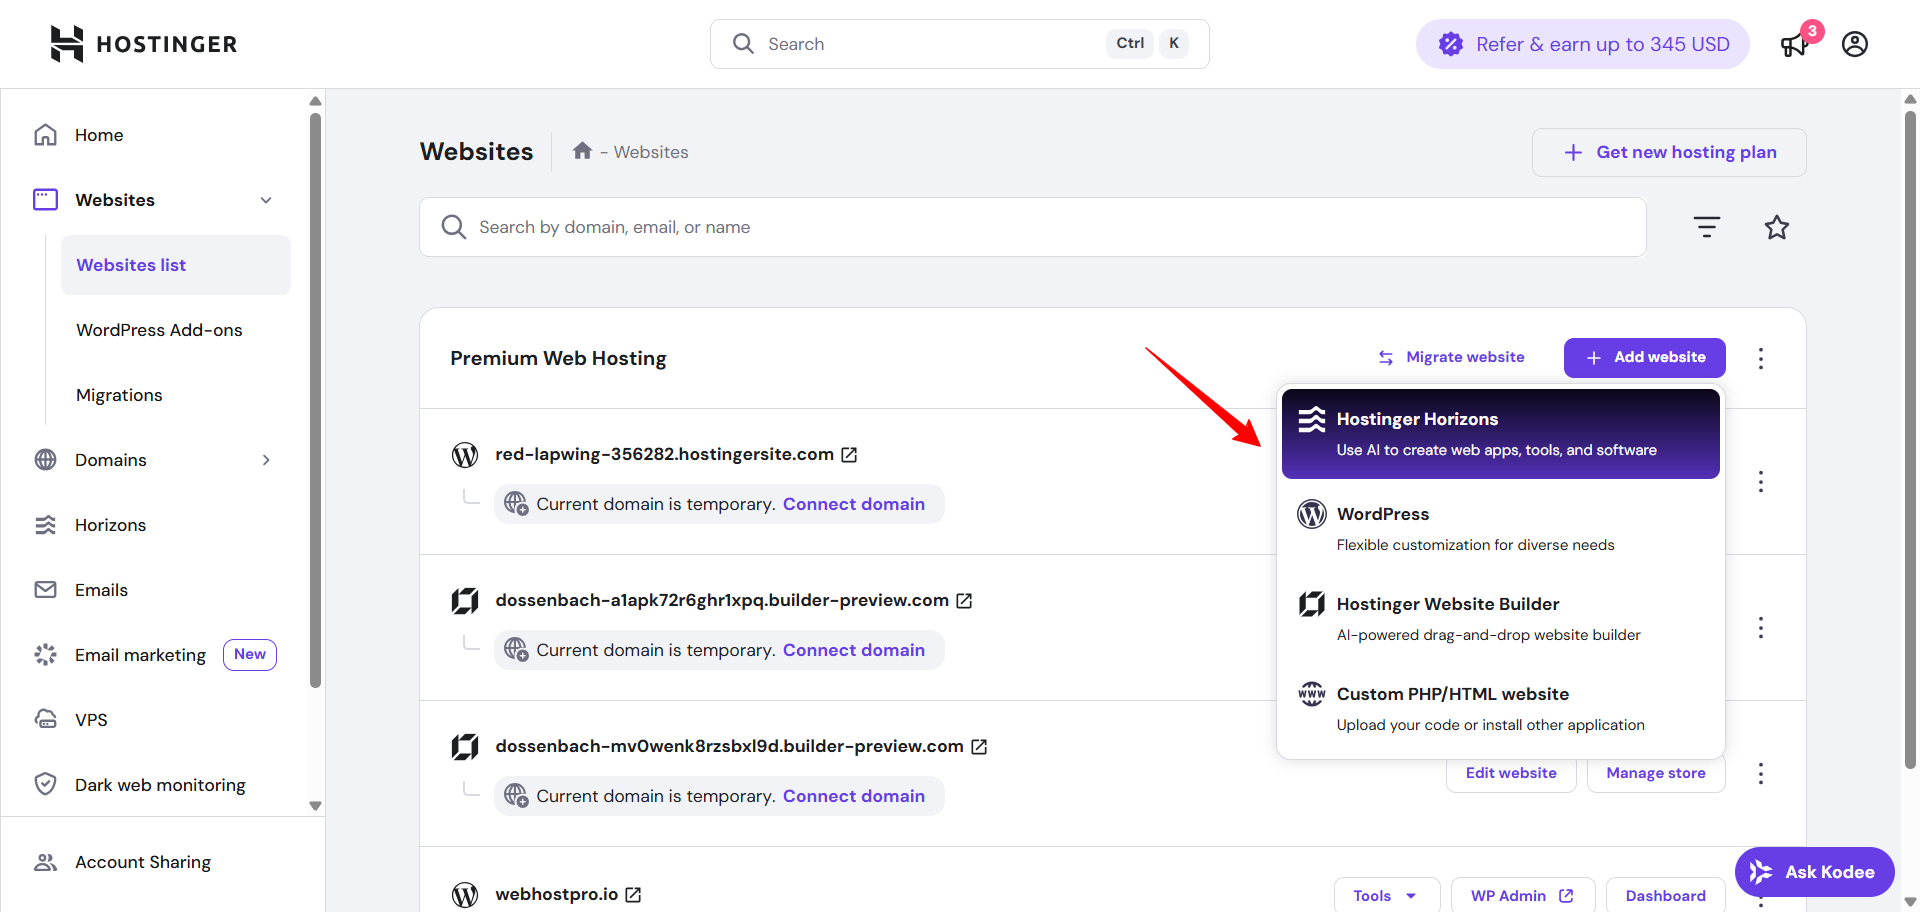This screenshot has width=1920, height=912.
Task: Open Websites list in sidebar
Action: pyautogui.click(x=176, y=265)
